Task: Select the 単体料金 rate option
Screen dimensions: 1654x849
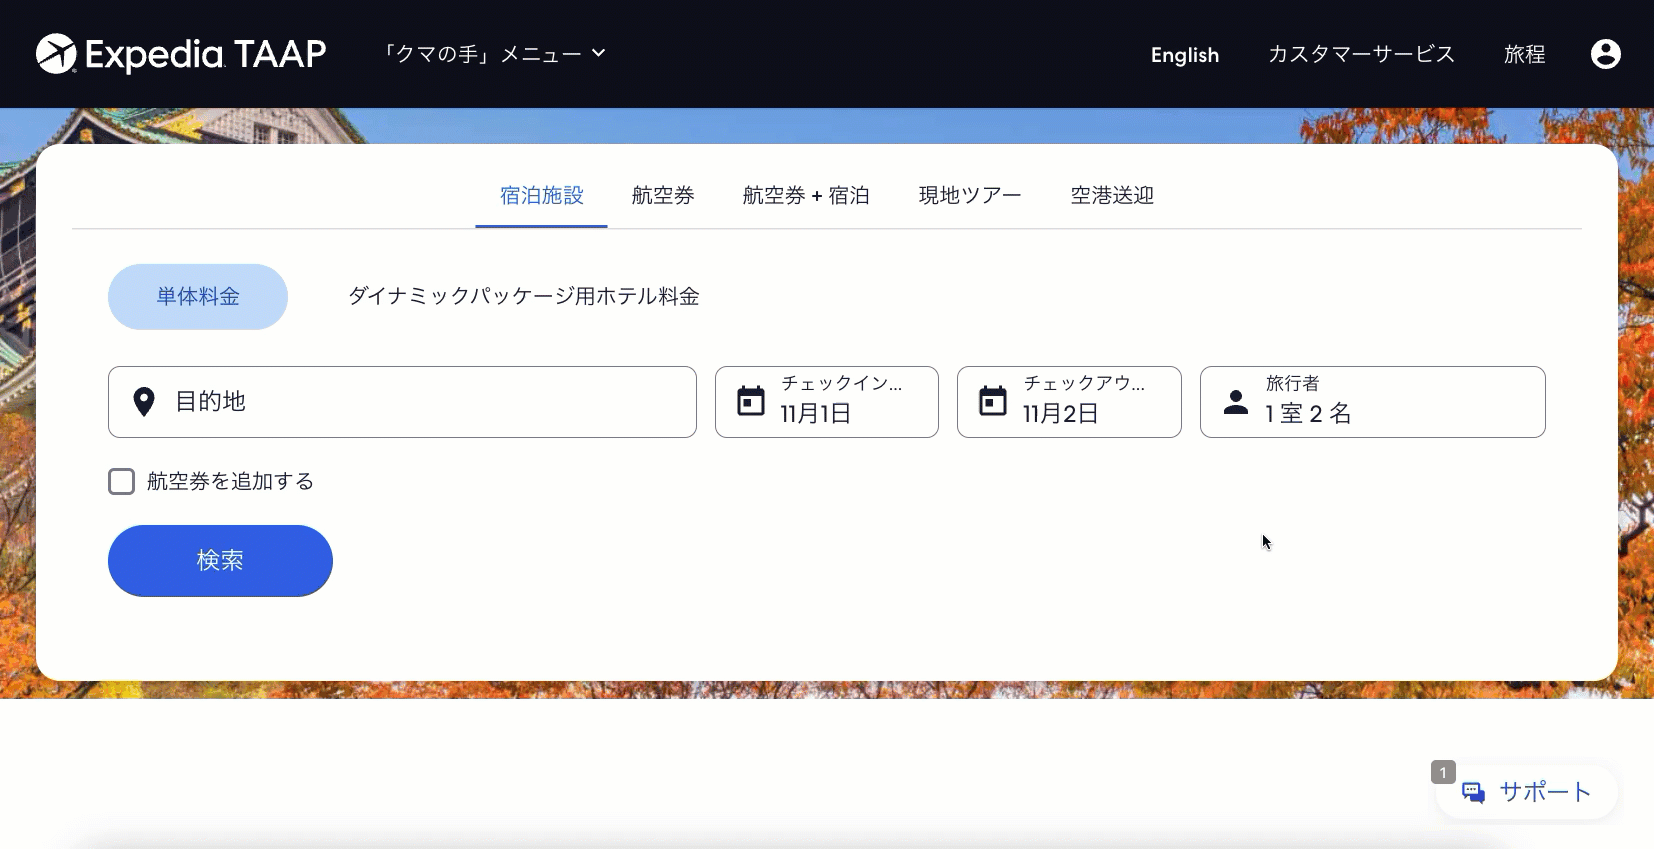Action: tap(198, 297)
